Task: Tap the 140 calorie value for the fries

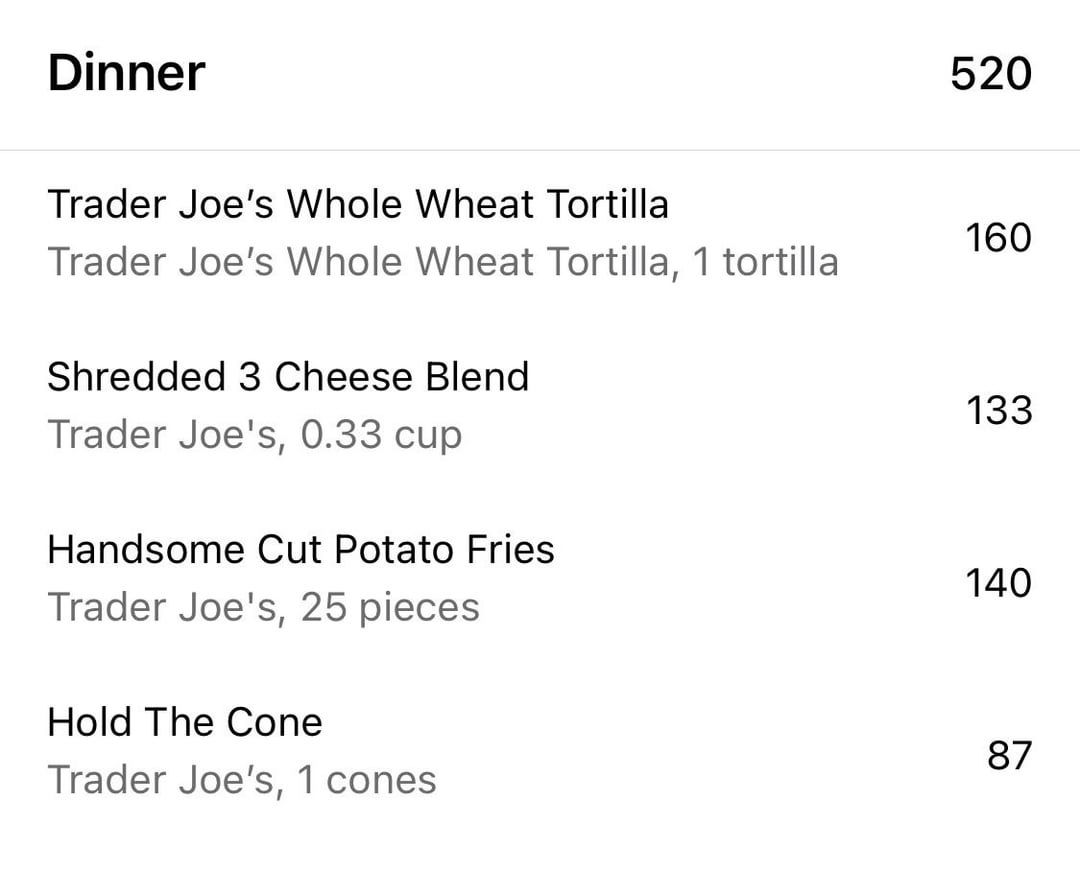Action: point(997,582)
